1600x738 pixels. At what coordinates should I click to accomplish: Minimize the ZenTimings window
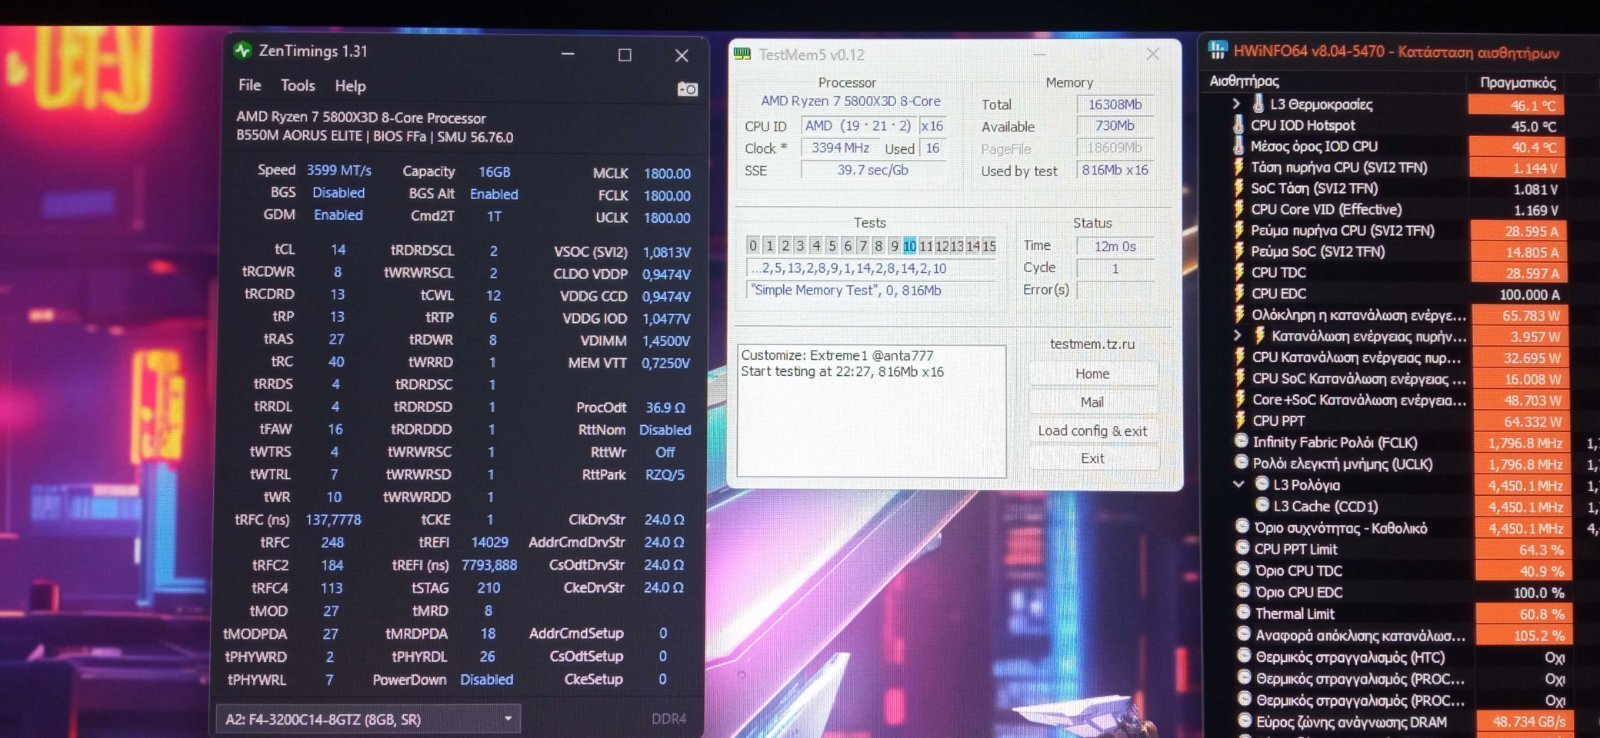pos(568,54)
